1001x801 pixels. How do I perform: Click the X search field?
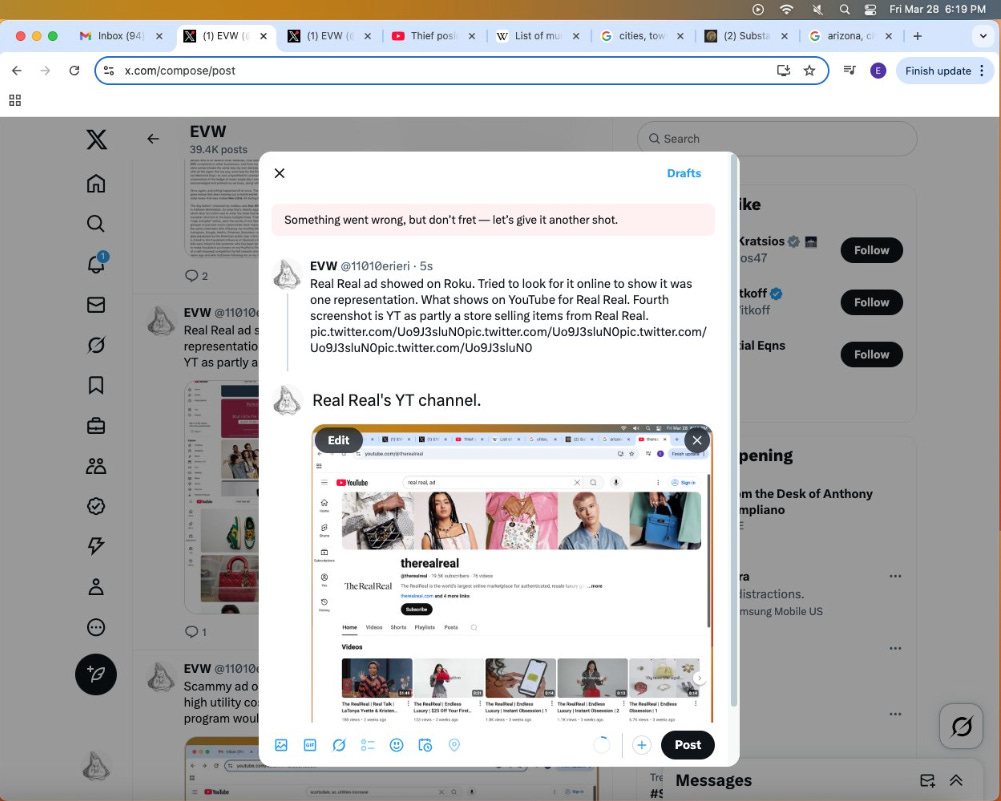click(x=777, y=138)
